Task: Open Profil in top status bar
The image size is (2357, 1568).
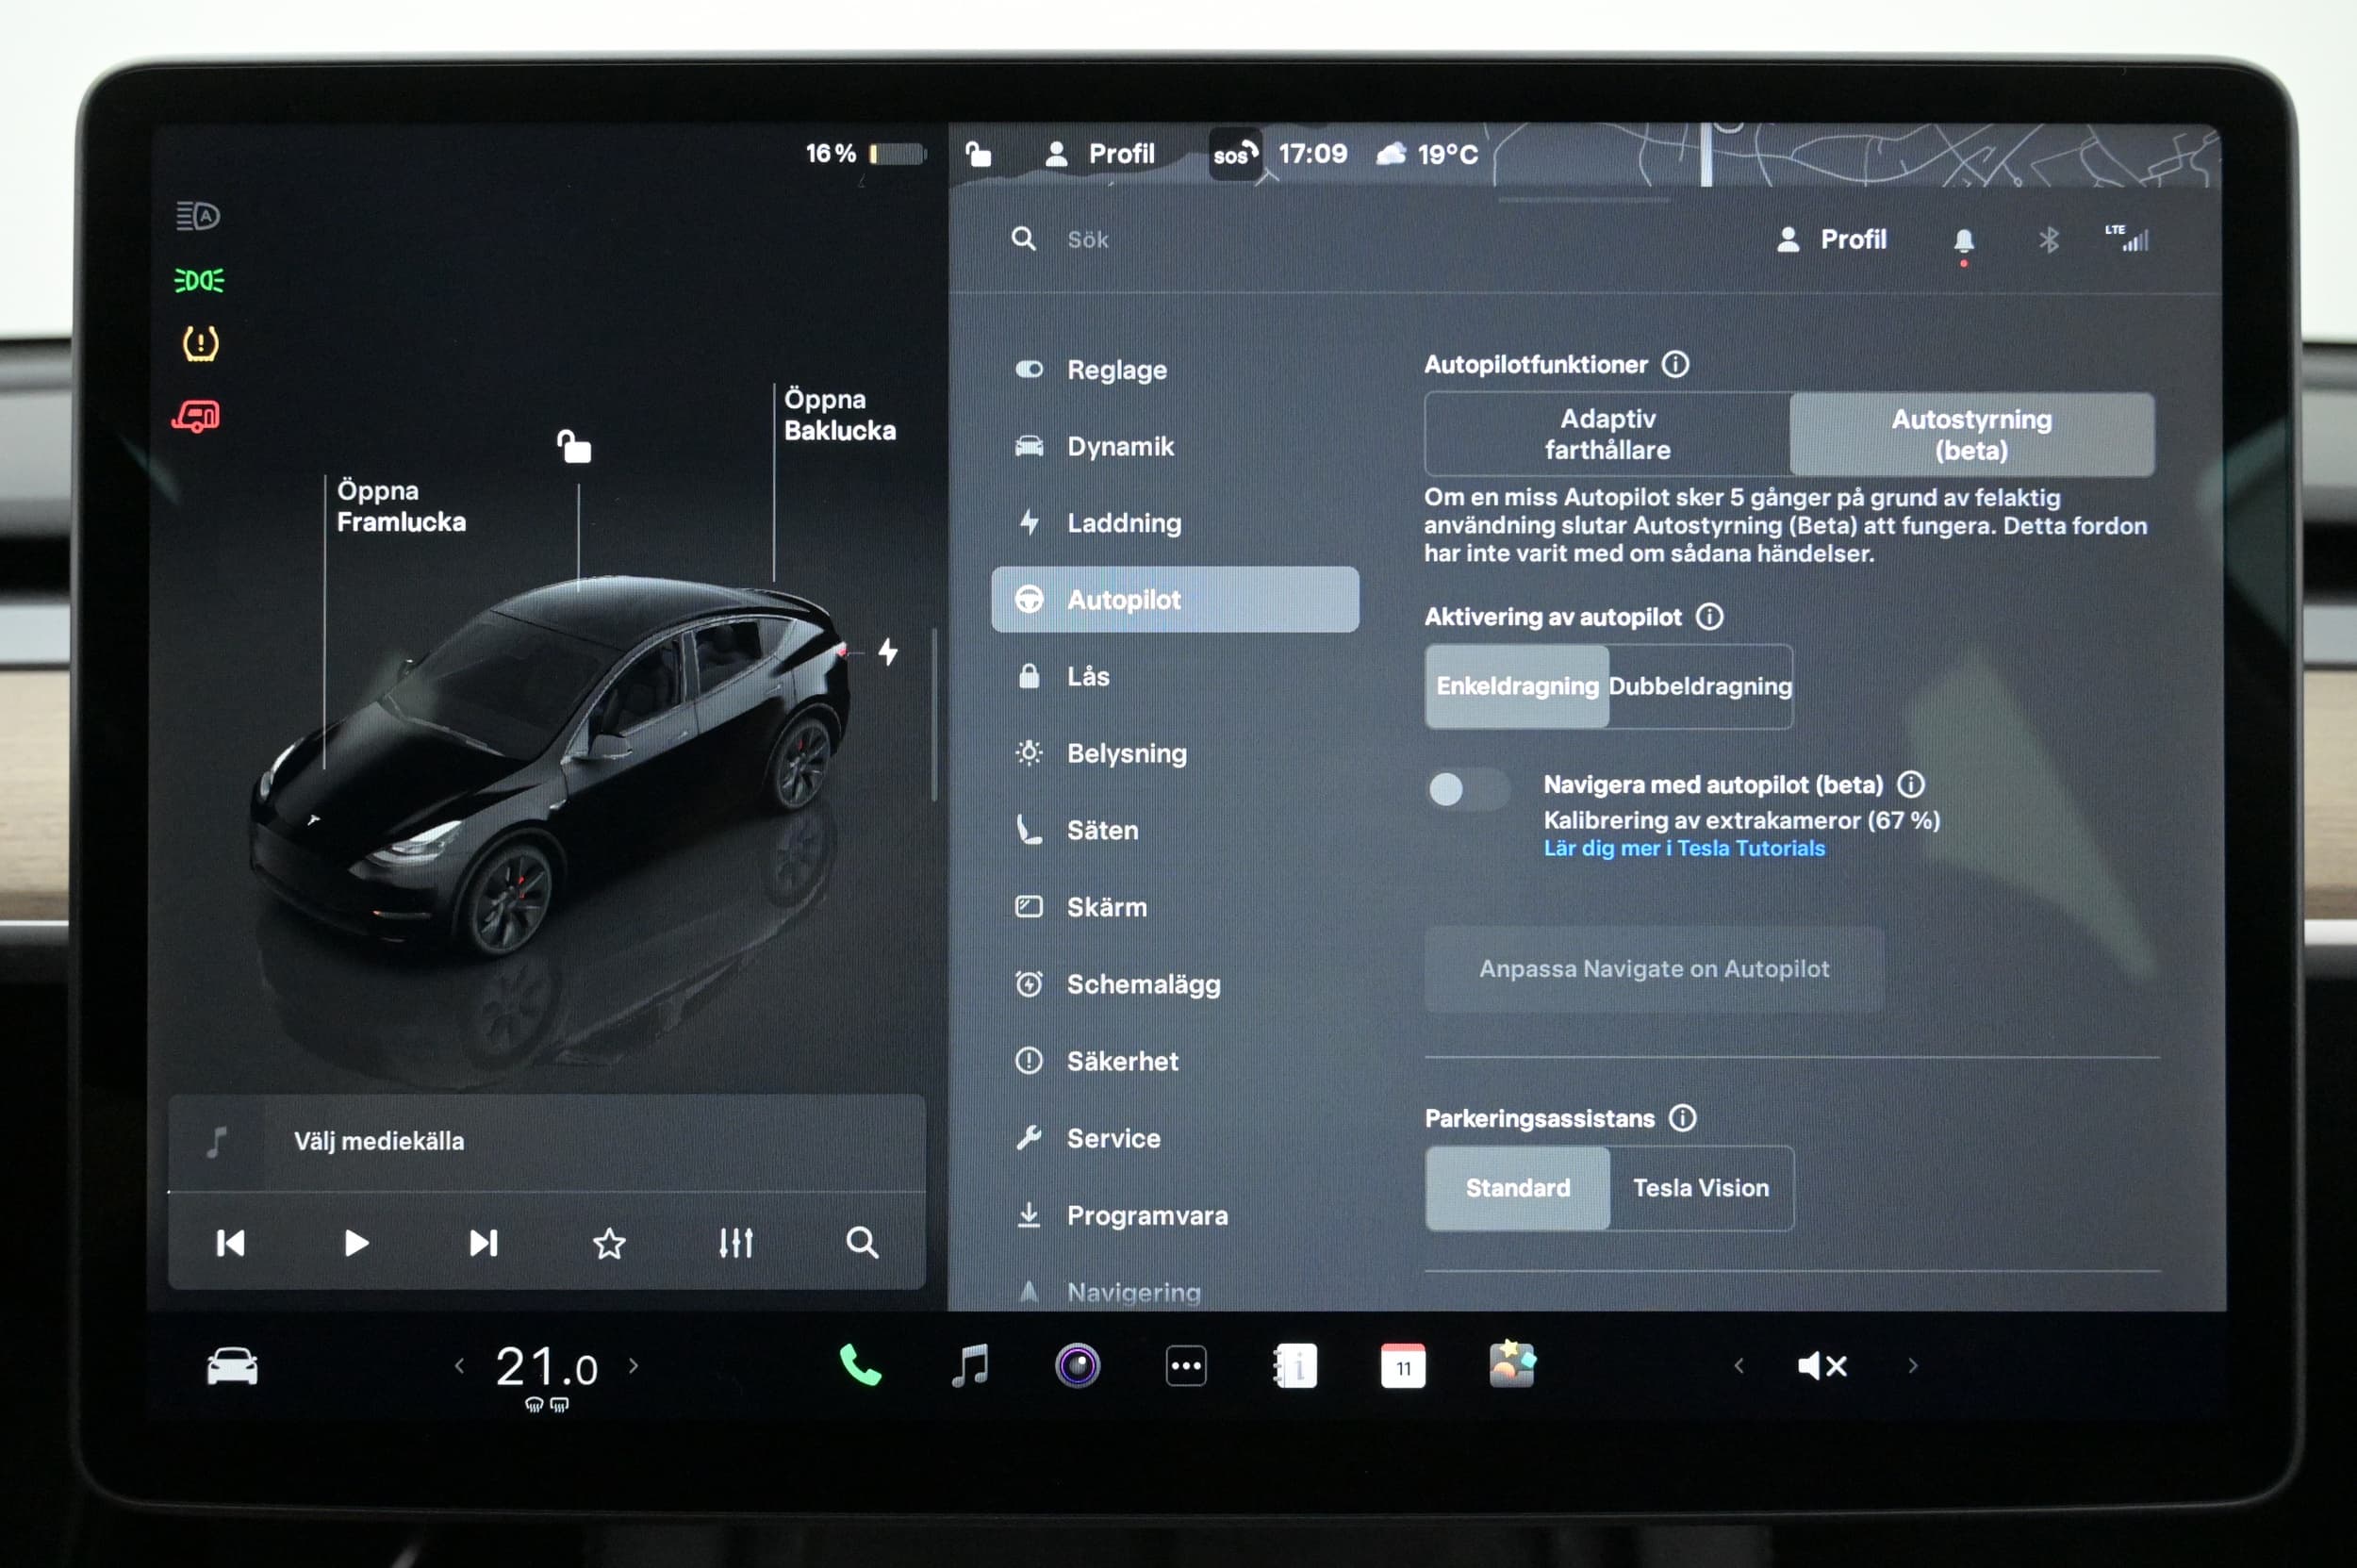Action: click(1099, 154)
